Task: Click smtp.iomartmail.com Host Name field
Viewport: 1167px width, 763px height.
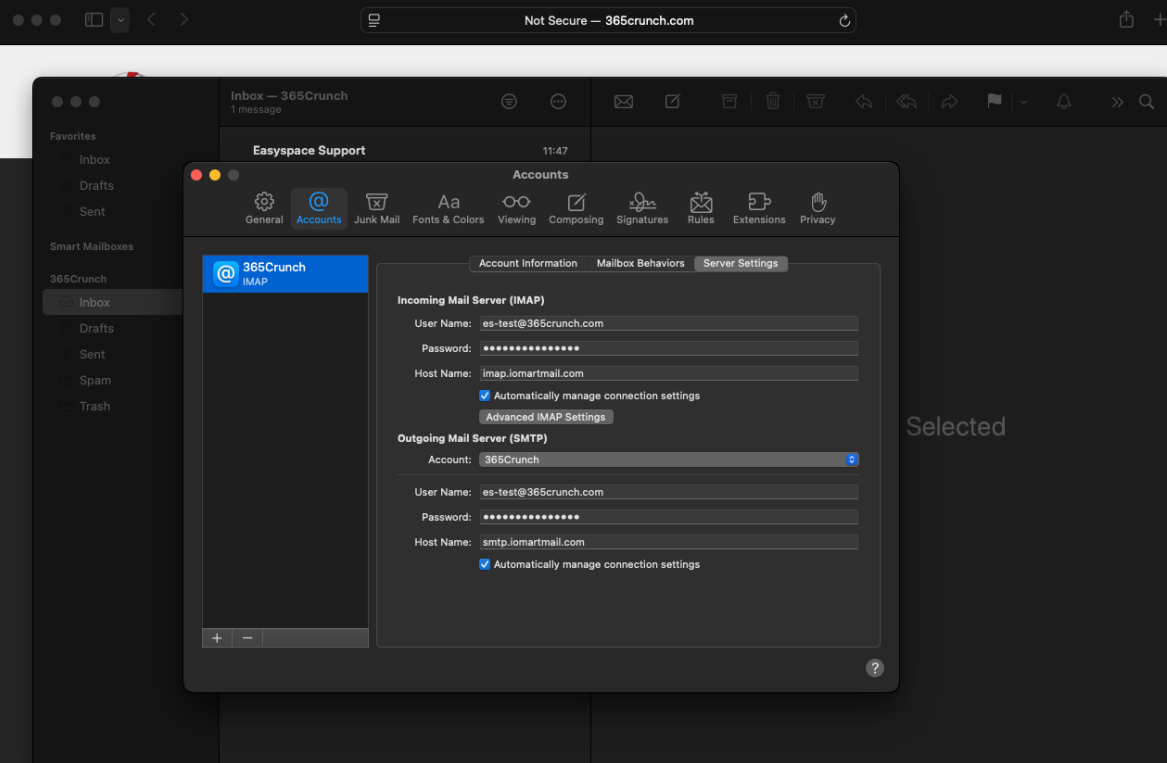Action: (668, 542)
